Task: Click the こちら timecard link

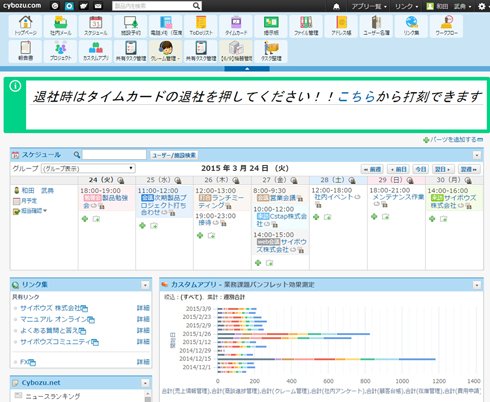Action: pyautogui.click(x=357, y=97)
